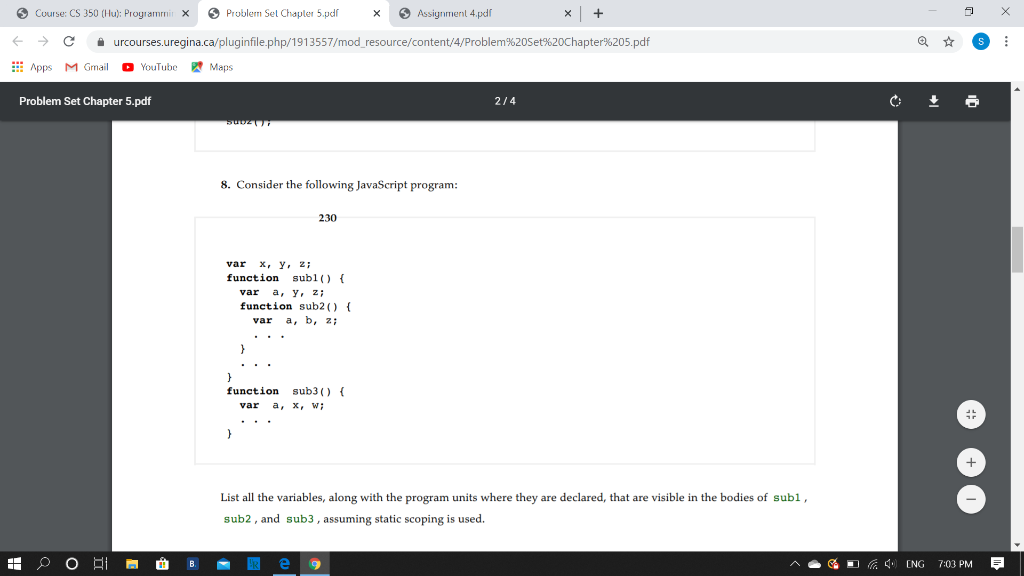
Task: Open Microsoft Edge from the taskbar
Action: point(284,563)
